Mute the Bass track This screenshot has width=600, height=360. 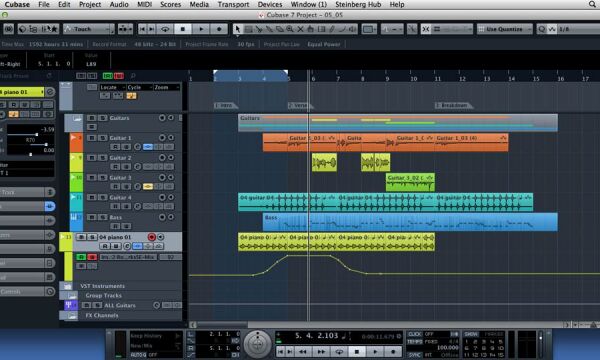tap(92, 217)
